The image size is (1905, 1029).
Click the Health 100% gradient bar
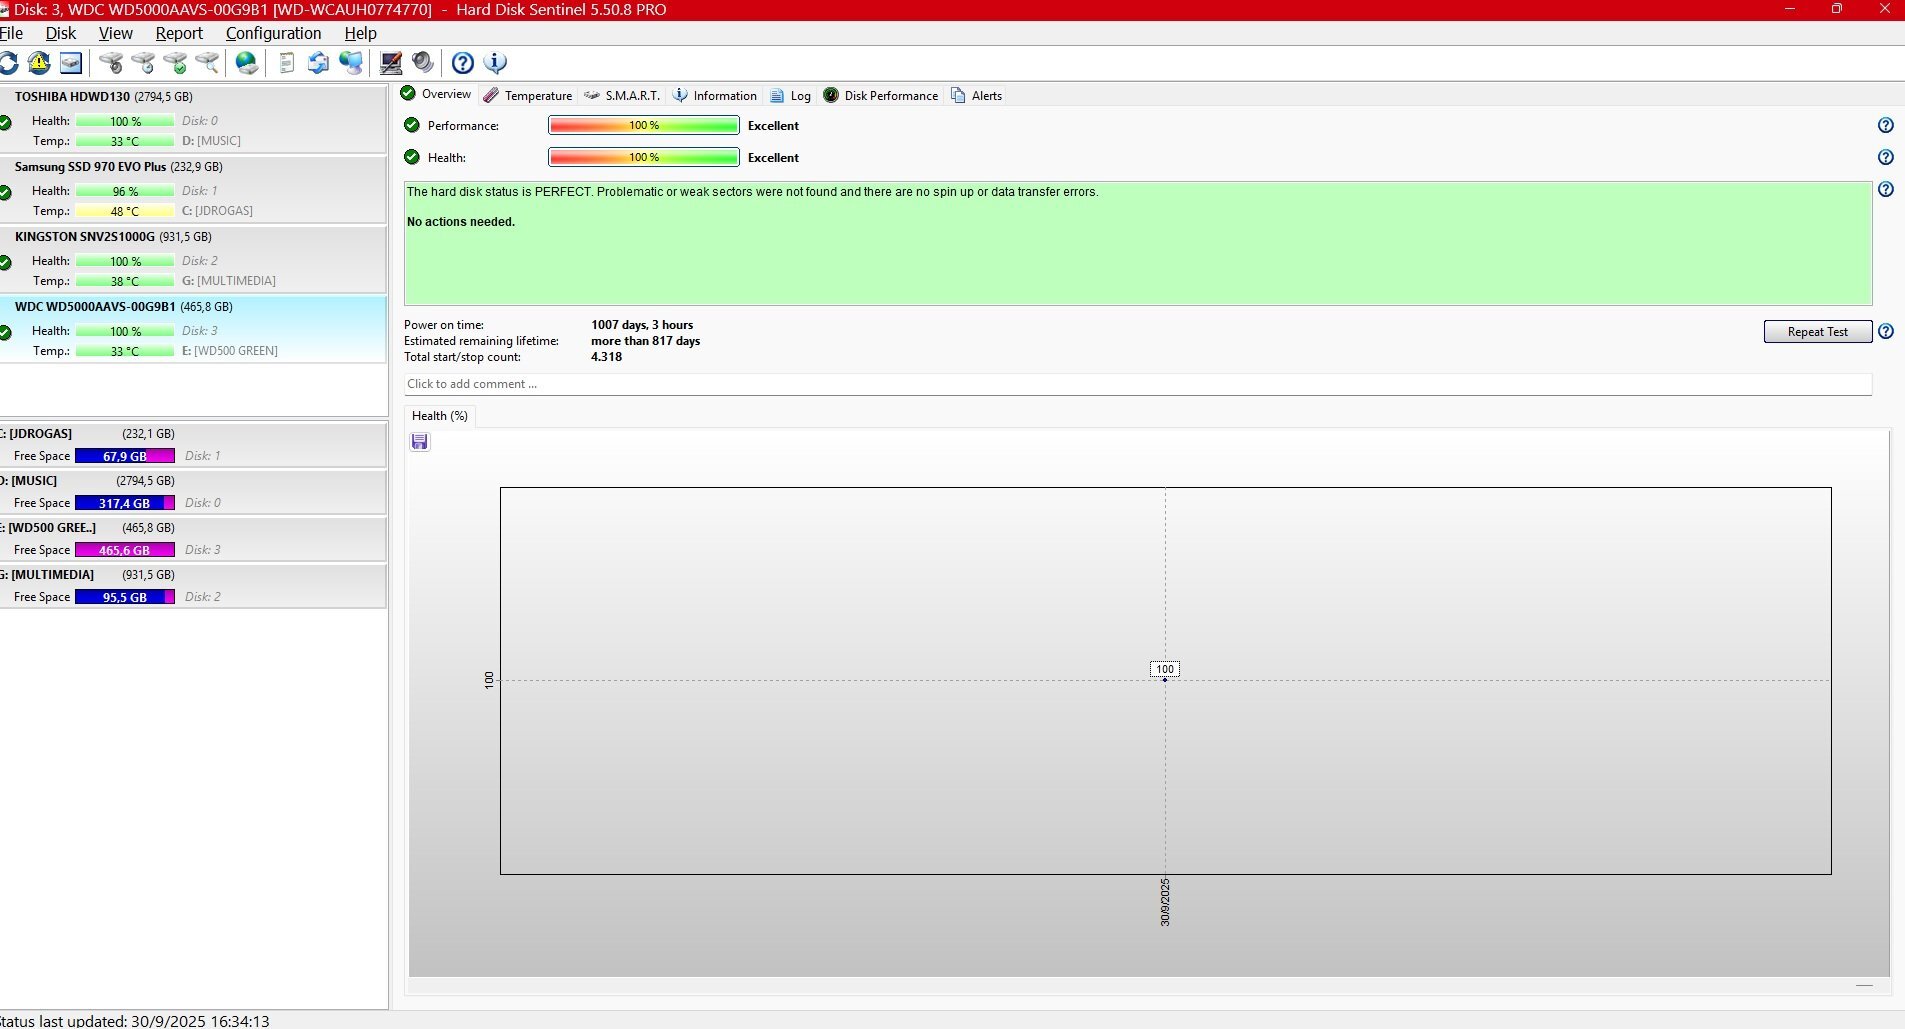[643, 158]
